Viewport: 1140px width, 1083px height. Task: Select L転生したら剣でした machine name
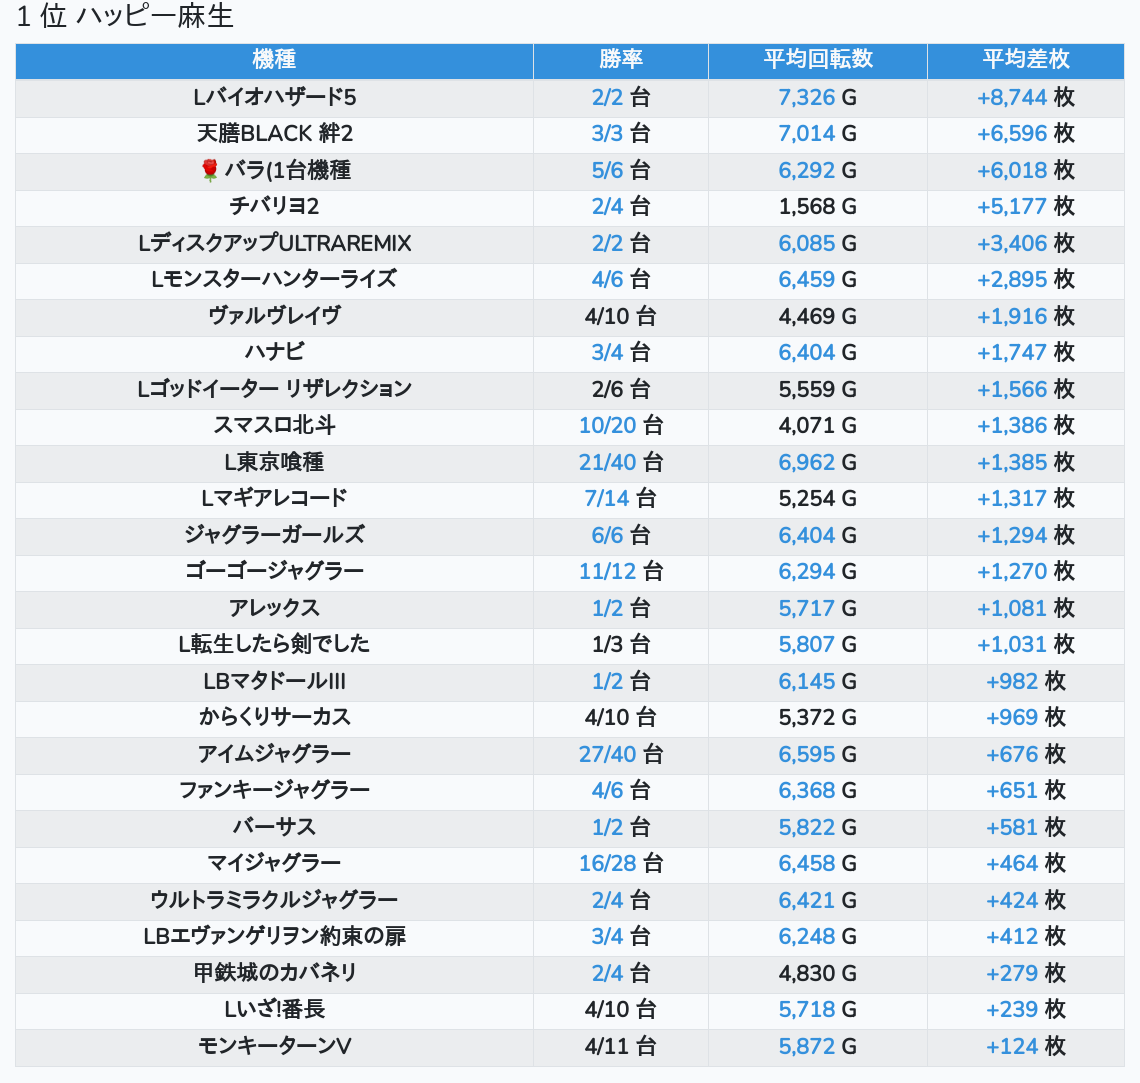[274, 645]
